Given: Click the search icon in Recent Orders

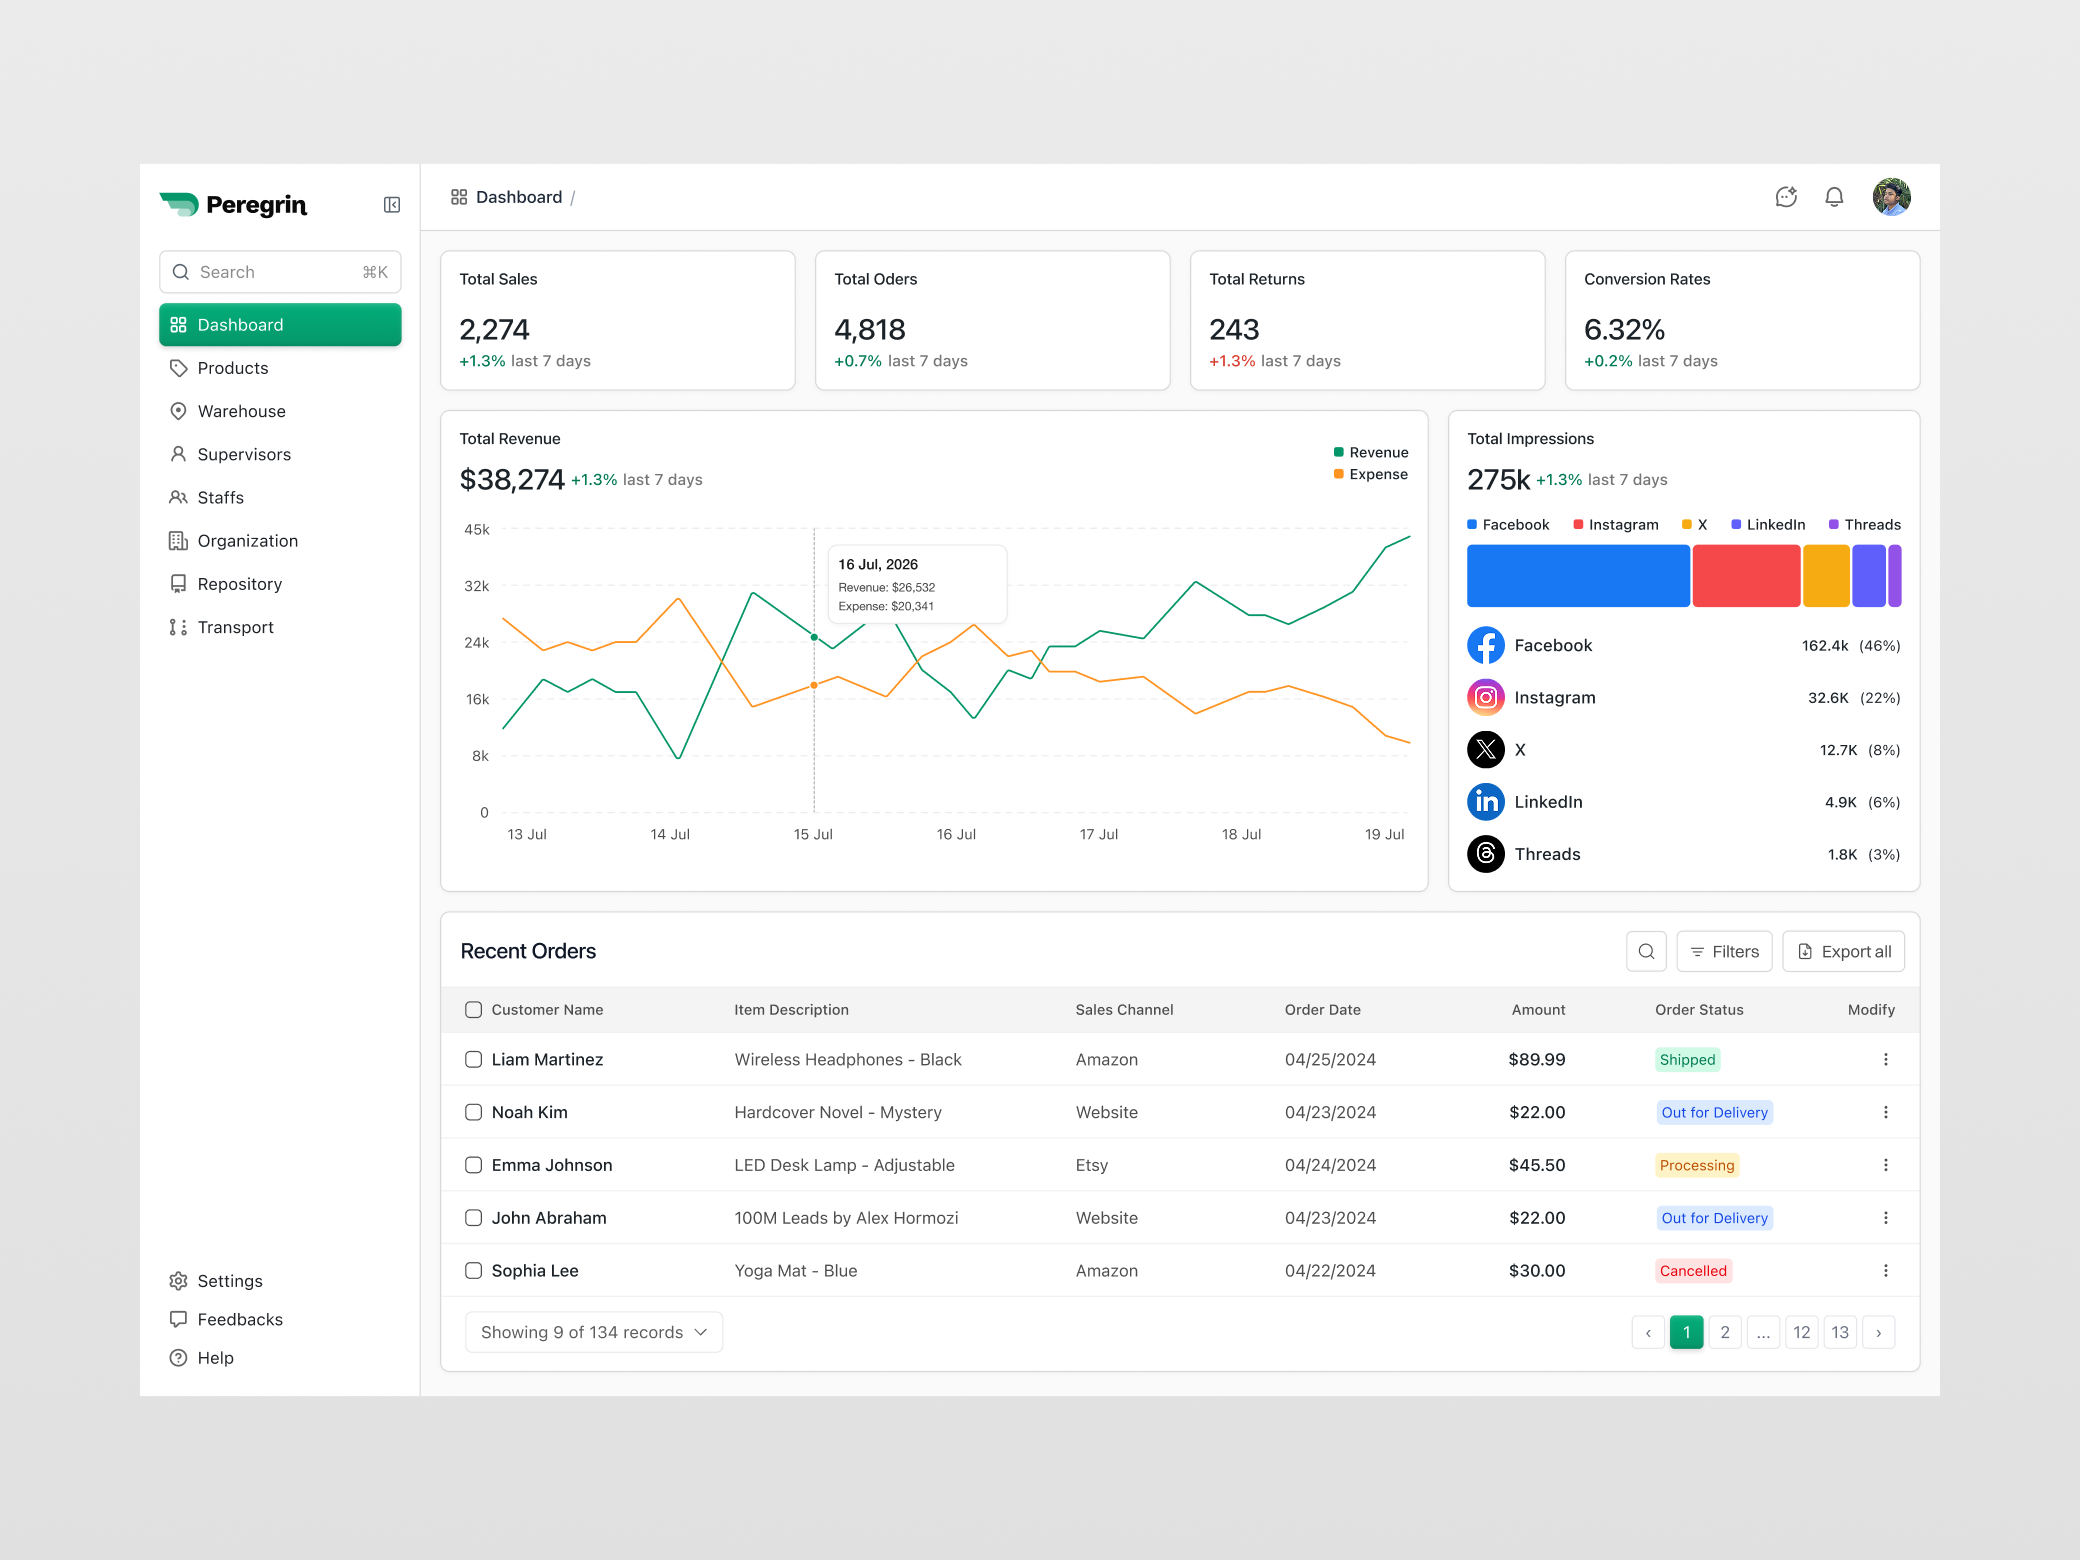Looking at the screenshot, I should tap(1646, 952).
